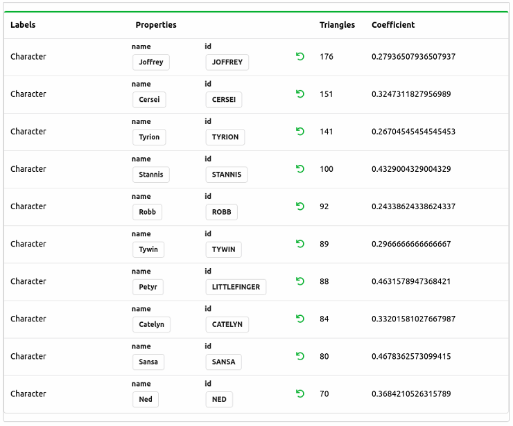Click the green refresh icon in Stannis row

[x=300, y=169]
